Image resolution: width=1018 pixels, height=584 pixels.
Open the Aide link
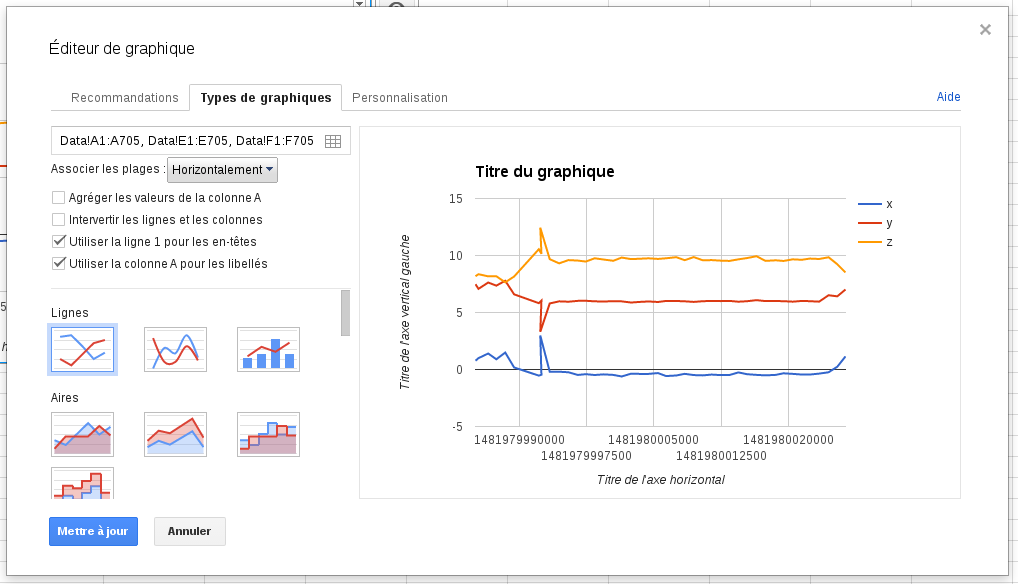[948, 97]
